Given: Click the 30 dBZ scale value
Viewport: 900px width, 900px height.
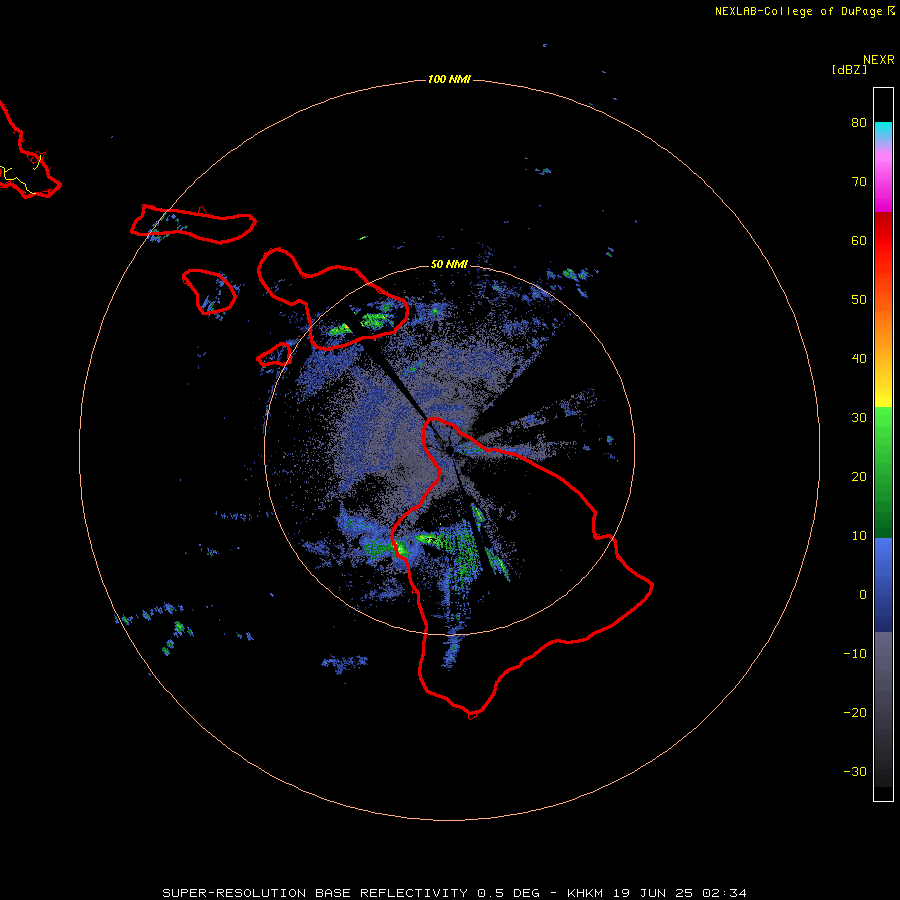Looking at the screenshot, I should 859,418.
